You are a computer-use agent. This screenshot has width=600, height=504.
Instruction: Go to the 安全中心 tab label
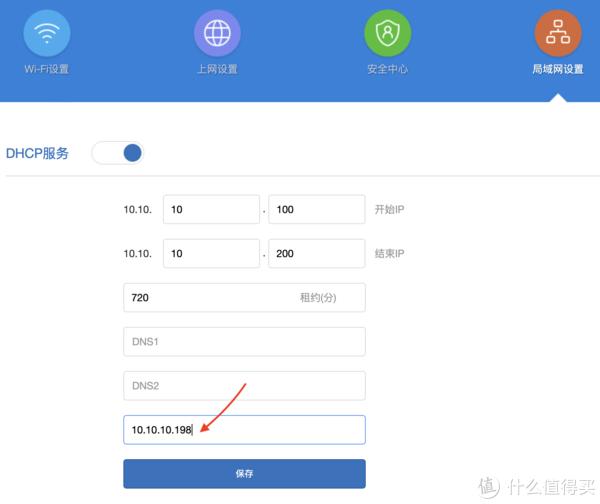(387, 70)
